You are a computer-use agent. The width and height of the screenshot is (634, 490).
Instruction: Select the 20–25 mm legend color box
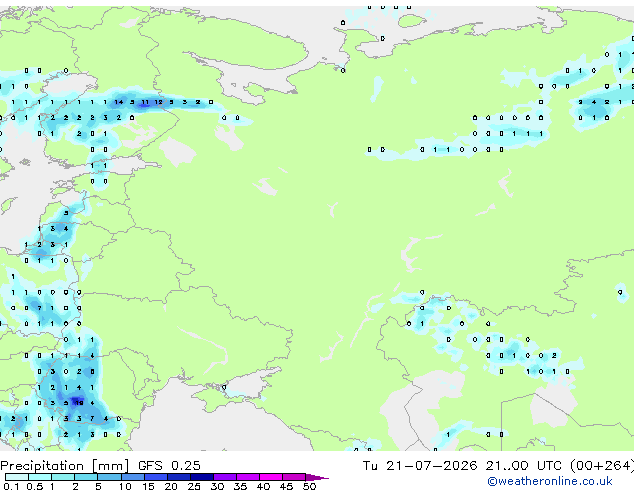(179, 477)
